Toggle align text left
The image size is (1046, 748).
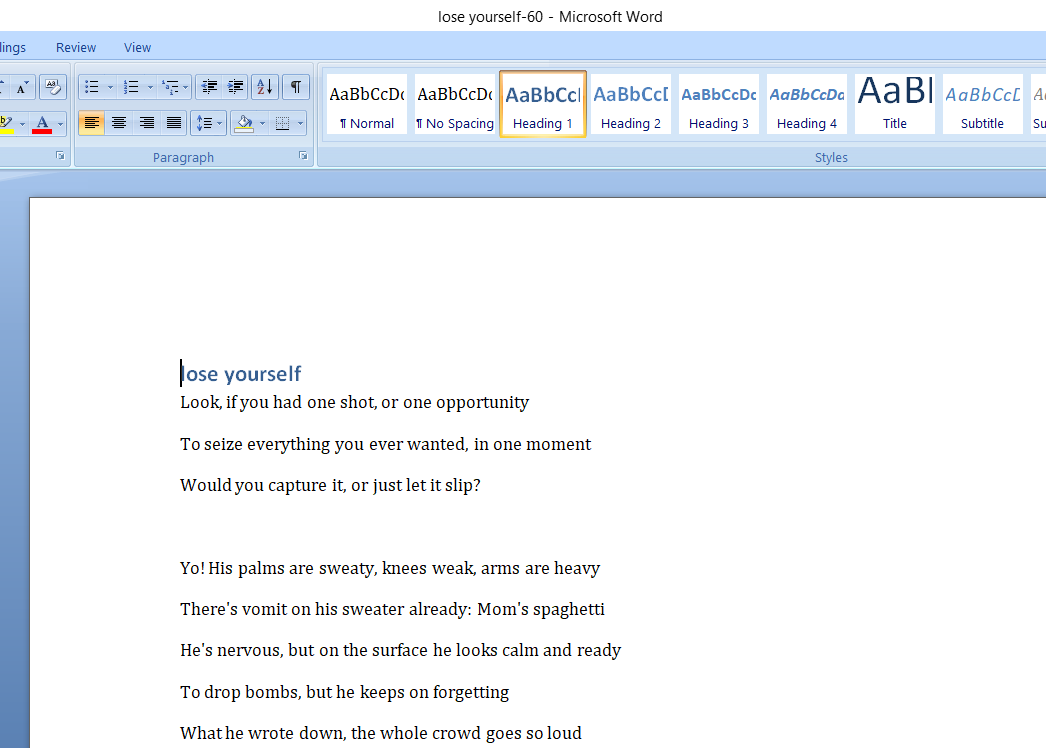pos(91,123)
